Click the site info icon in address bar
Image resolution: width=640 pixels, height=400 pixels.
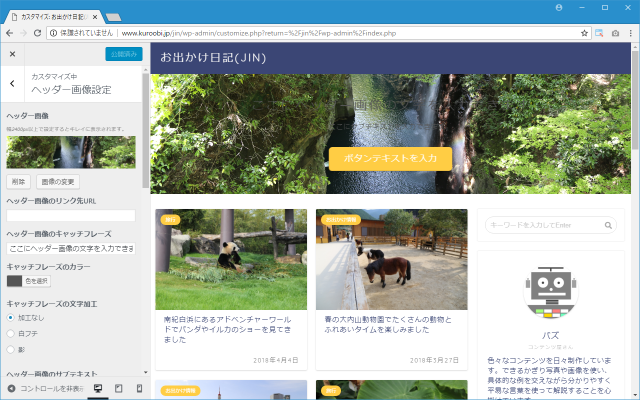[x=53, y=33]
